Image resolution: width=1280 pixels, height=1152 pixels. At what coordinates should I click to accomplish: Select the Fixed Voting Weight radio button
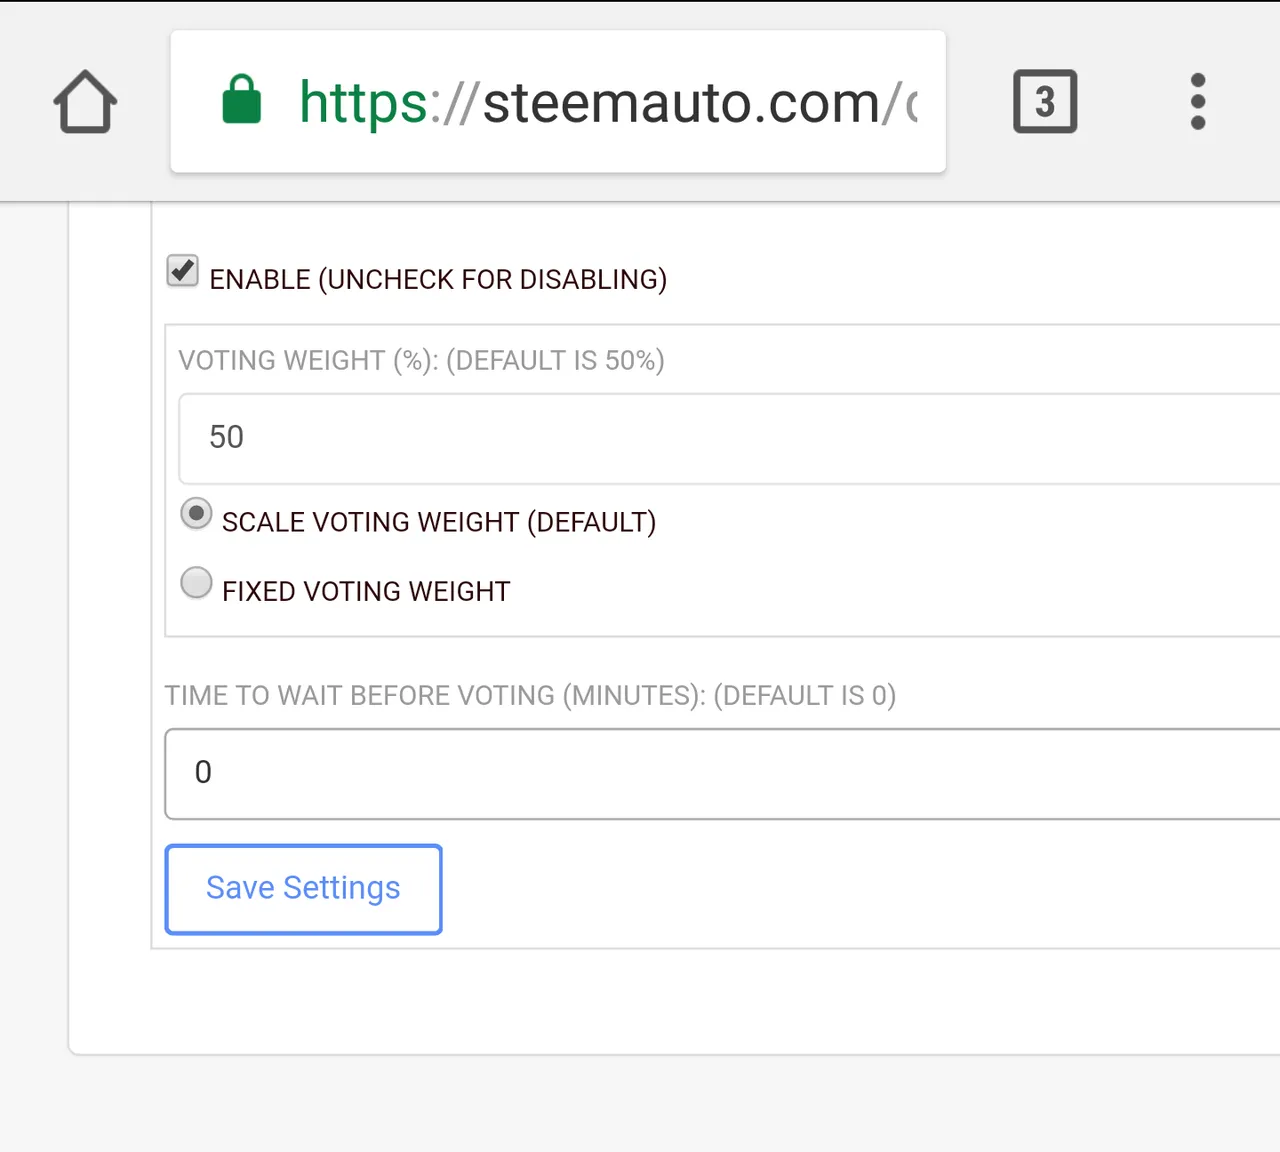click(196, 582)
